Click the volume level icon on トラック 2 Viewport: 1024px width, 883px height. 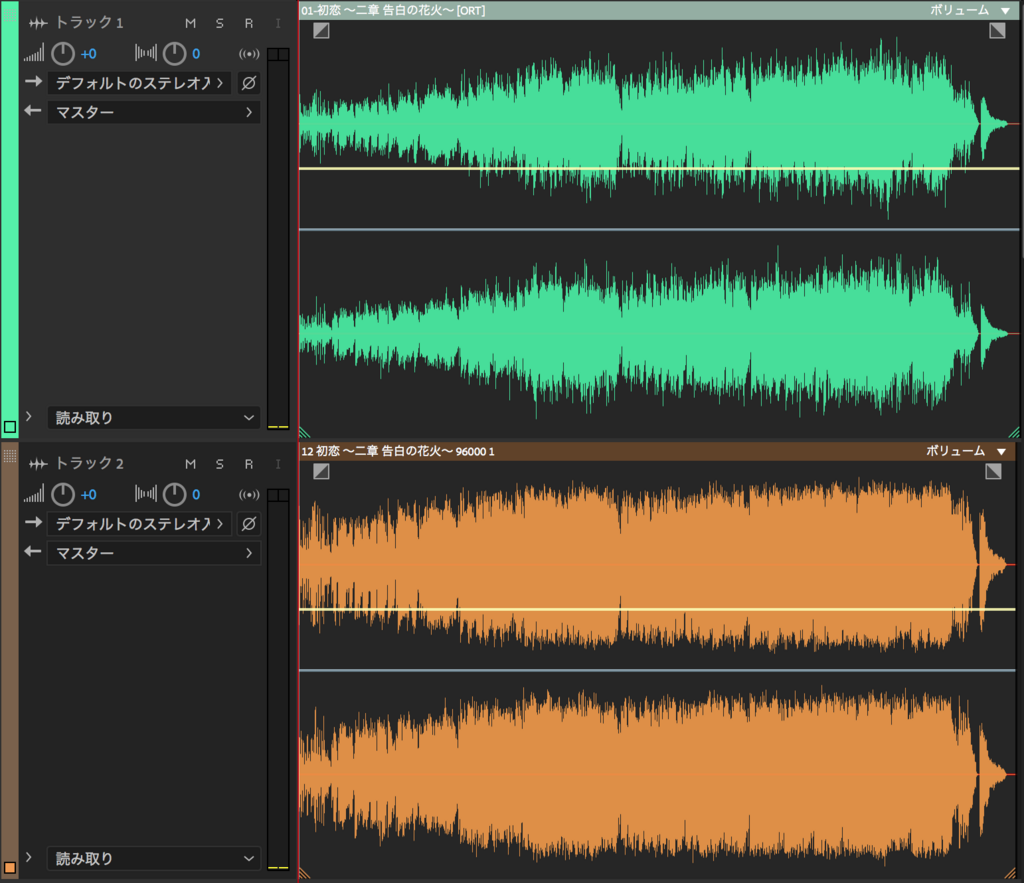pos(34,494)
